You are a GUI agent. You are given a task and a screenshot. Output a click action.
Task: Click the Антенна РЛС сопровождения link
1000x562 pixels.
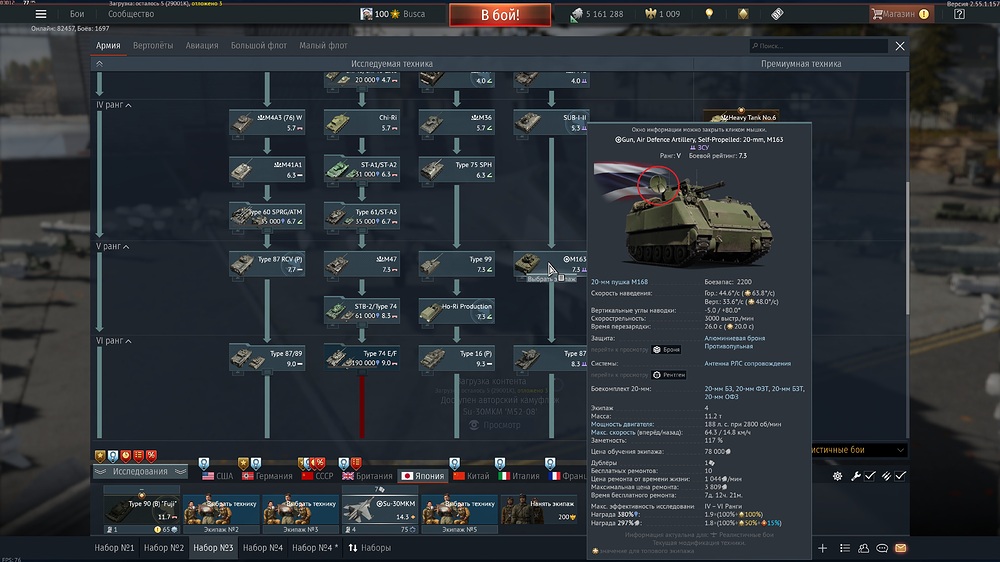747,364
